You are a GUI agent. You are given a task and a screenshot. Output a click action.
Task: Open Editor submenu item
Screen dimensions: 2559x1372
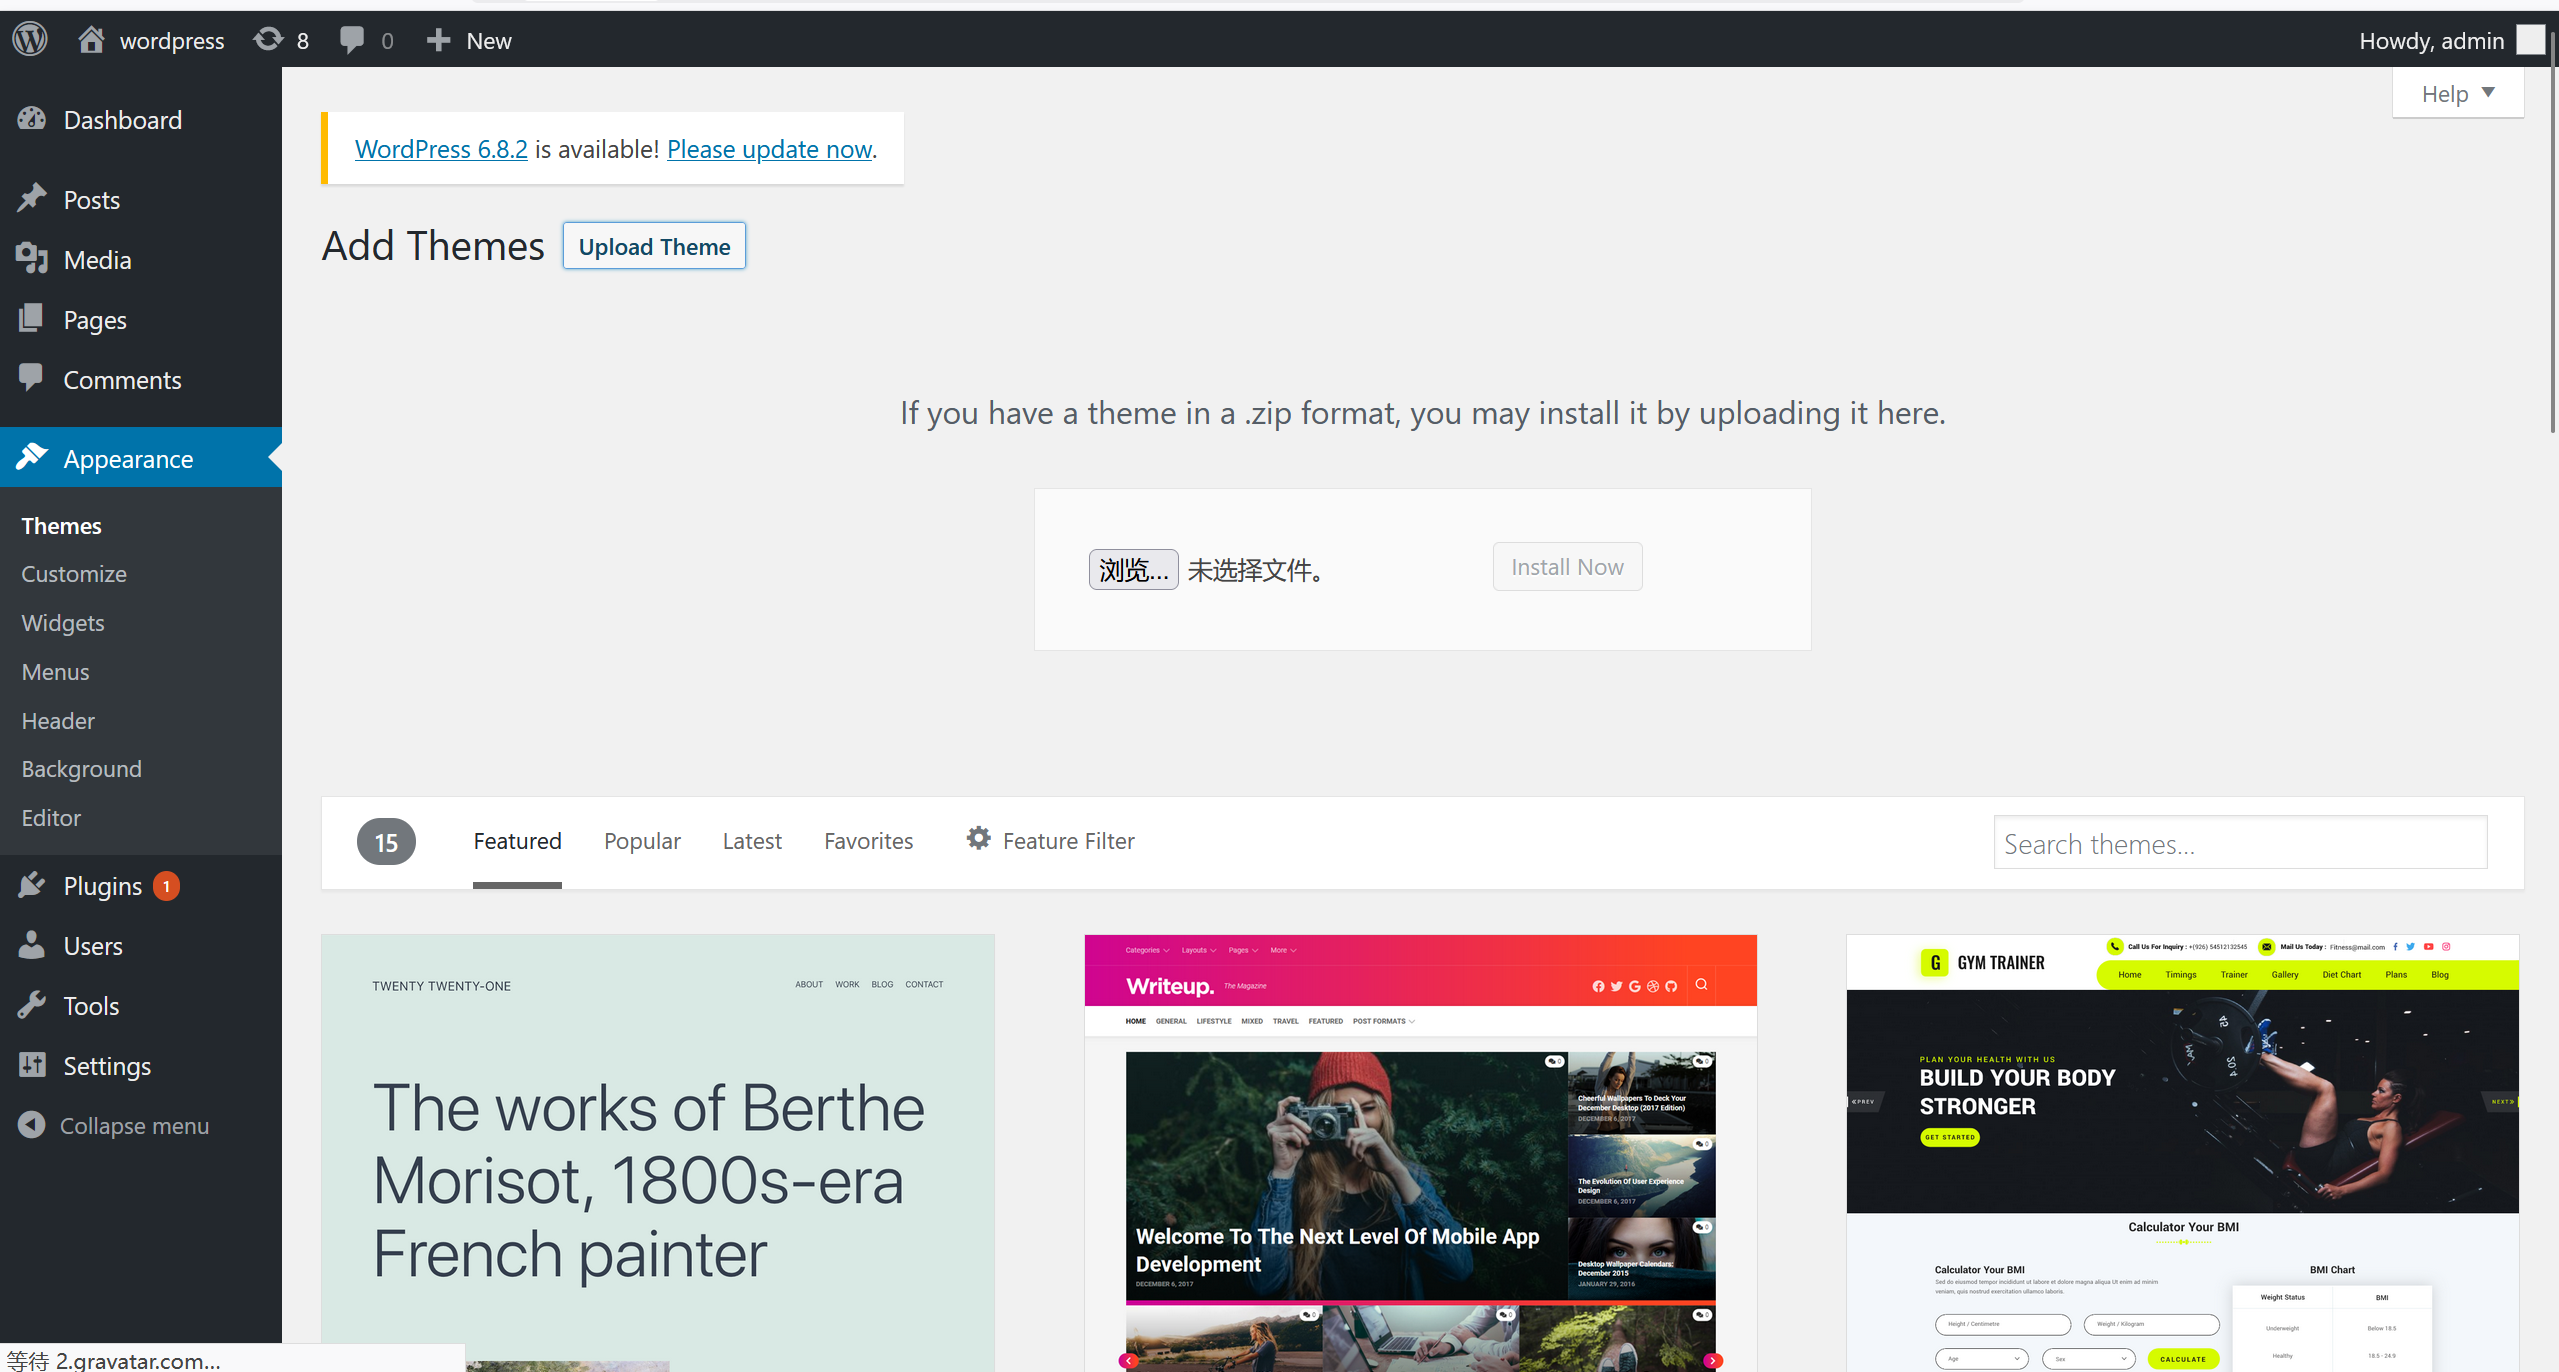click(51, 818)
